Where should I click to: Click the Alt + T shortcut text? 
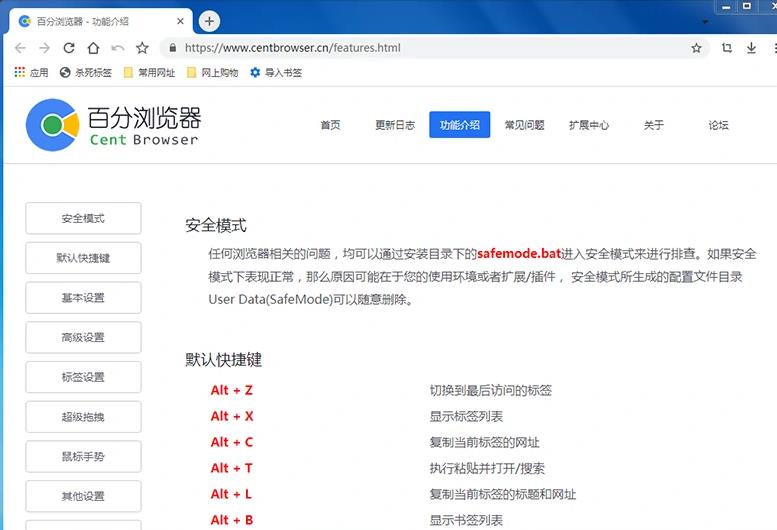pos(231,468)
